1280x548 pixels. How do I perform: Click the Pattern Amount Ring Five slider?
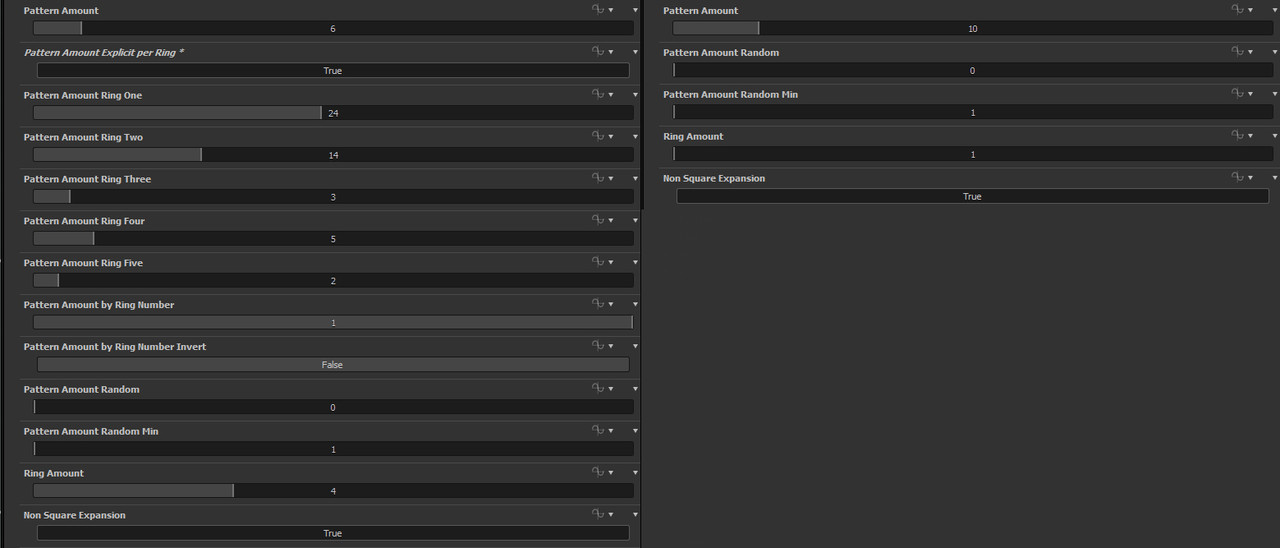(333, 281)
